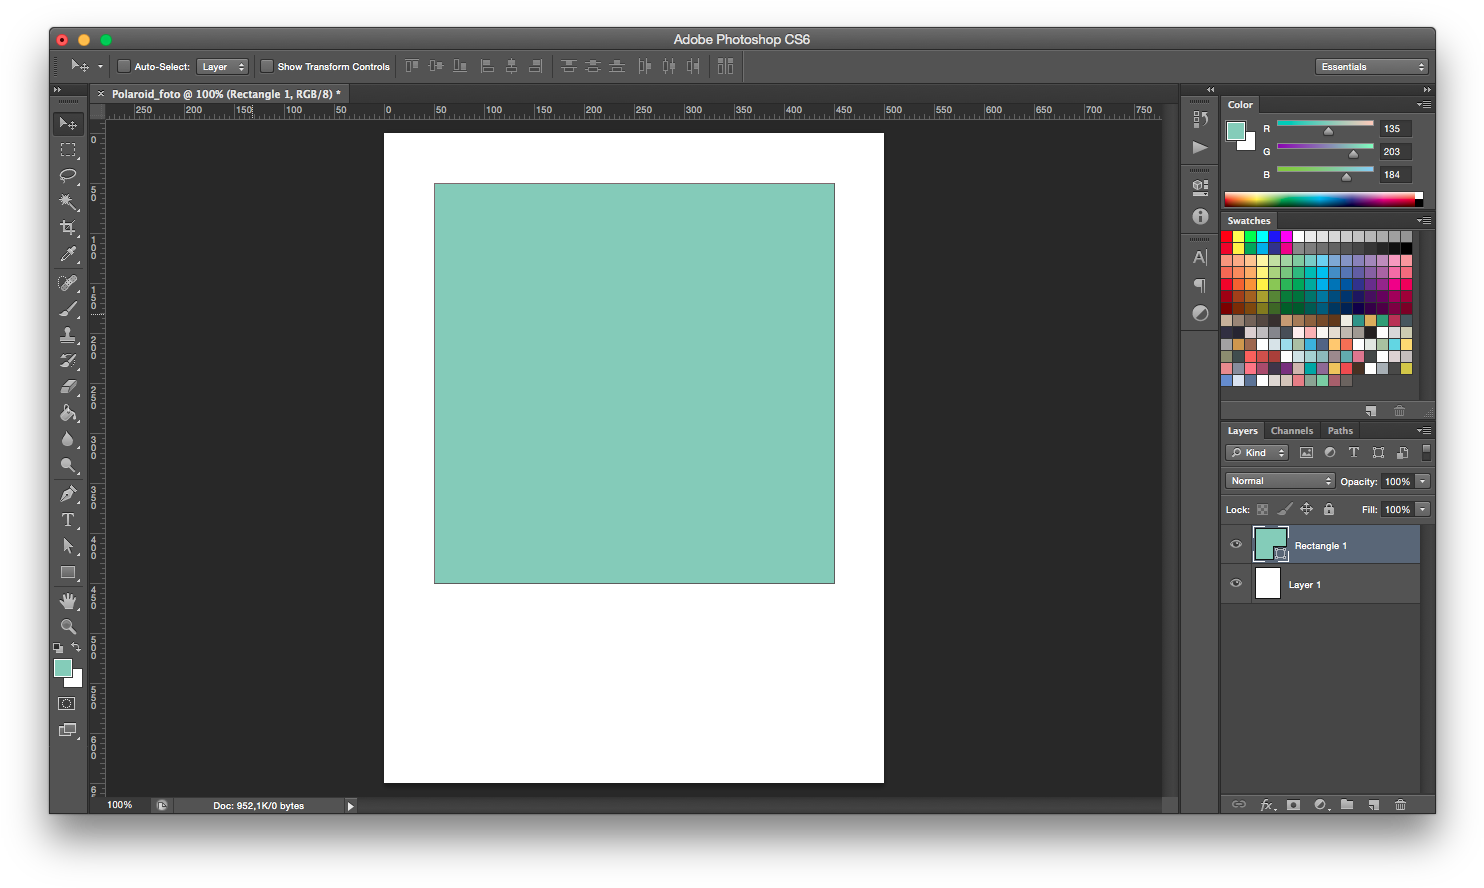This screenshot has height=888, width=1484.
Task: Select the Move tool in the toolbox
Action: point(68,123)
